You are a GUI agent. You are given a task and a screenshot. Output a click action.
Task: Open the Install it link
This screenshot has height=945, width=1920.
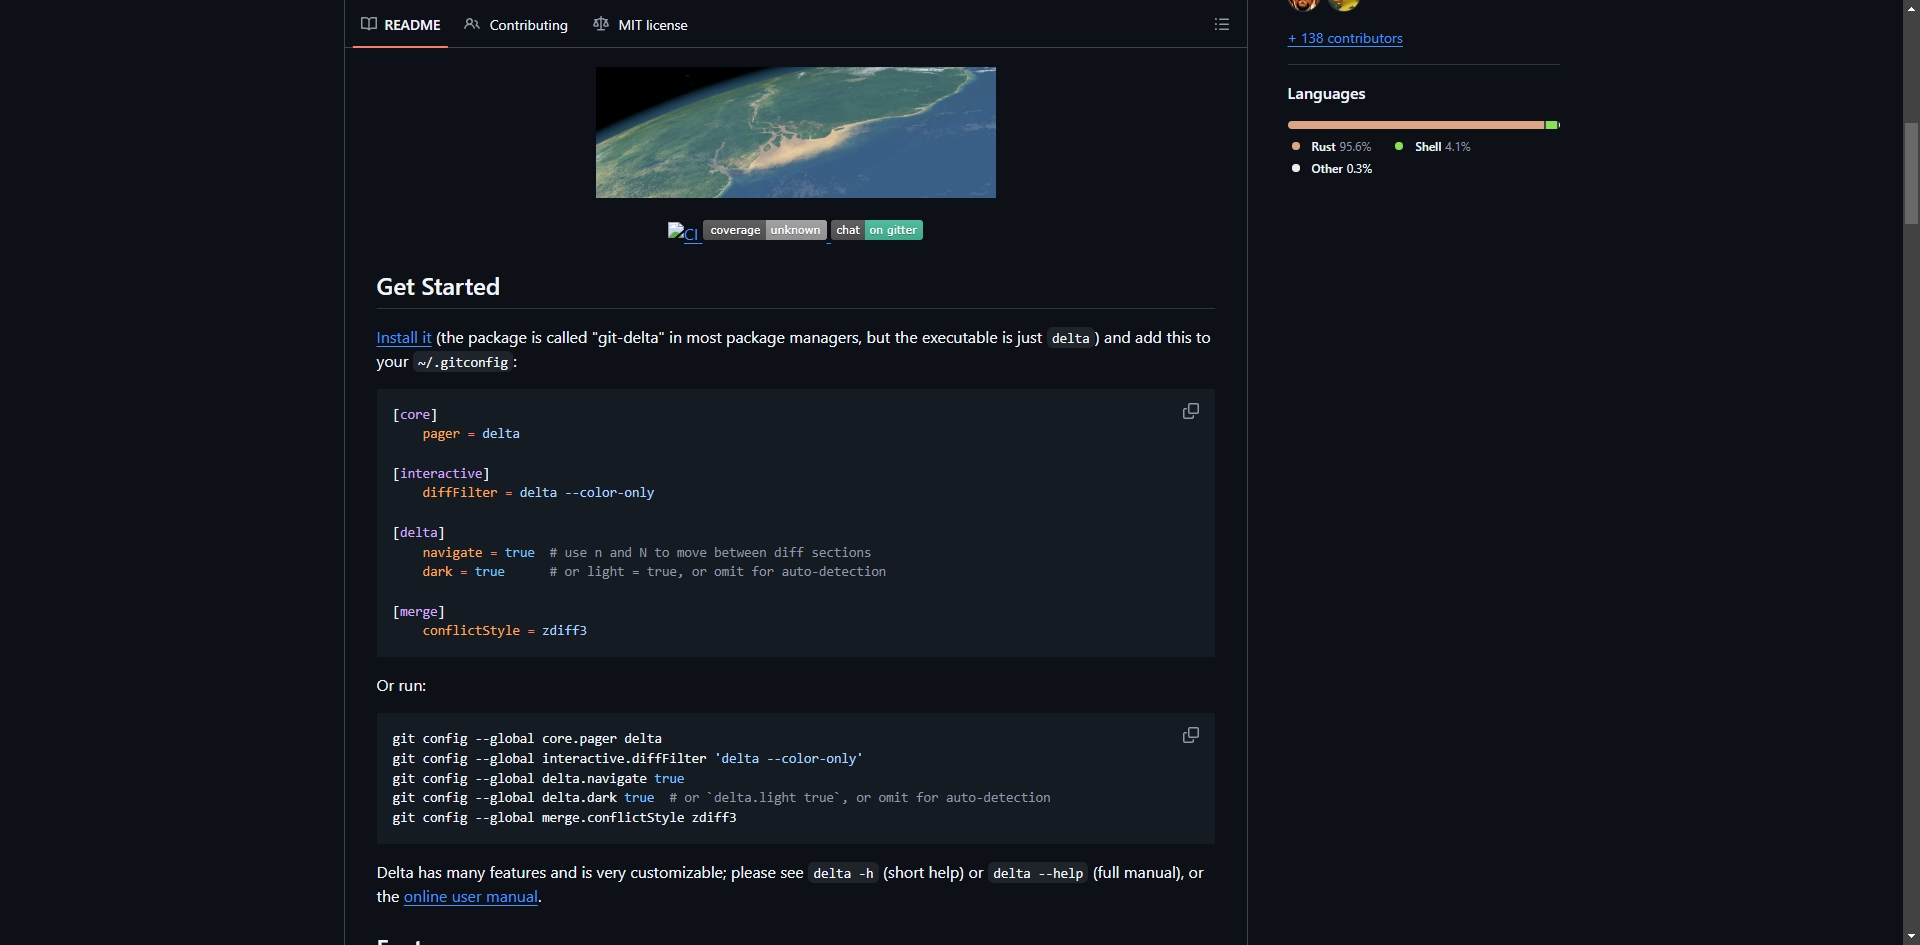coord(404,338)
